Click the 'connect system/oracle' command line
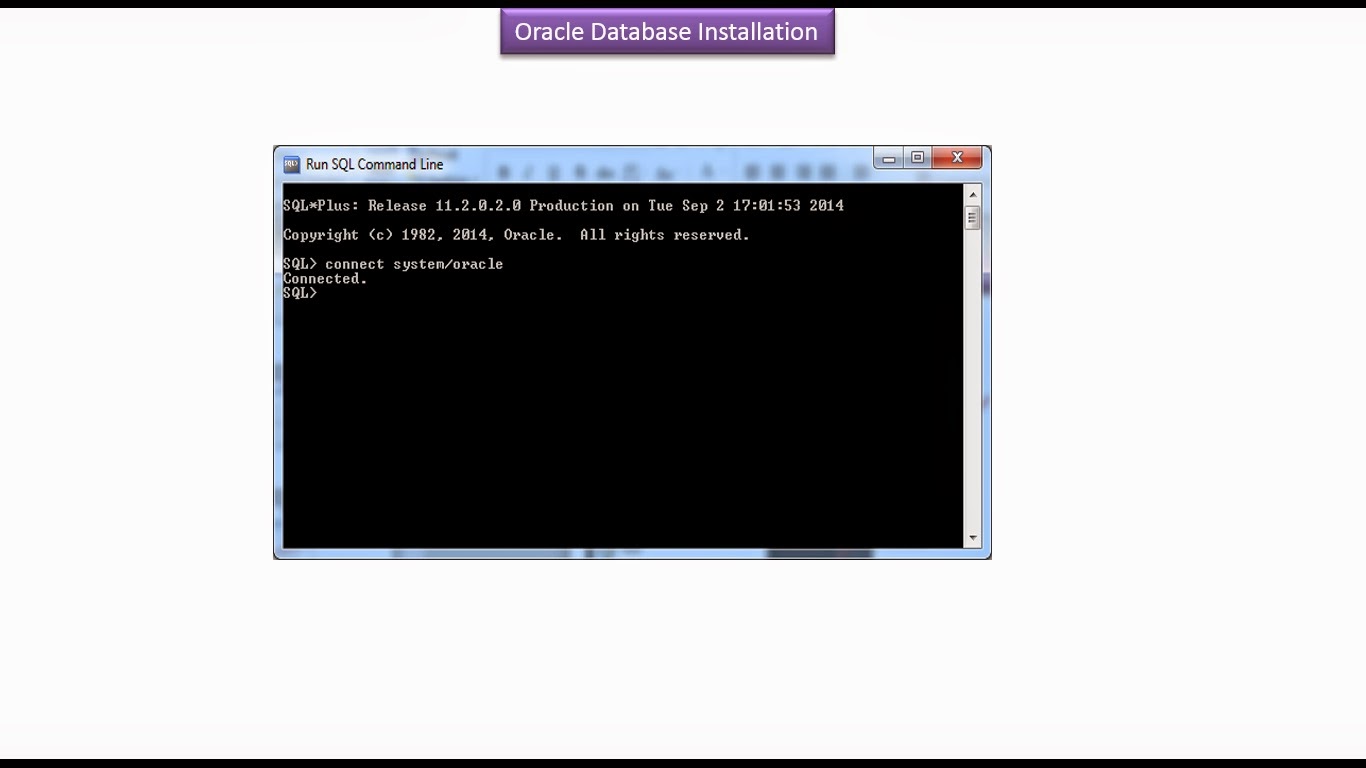Viewport: 1366px width, 768px height. 393,264
